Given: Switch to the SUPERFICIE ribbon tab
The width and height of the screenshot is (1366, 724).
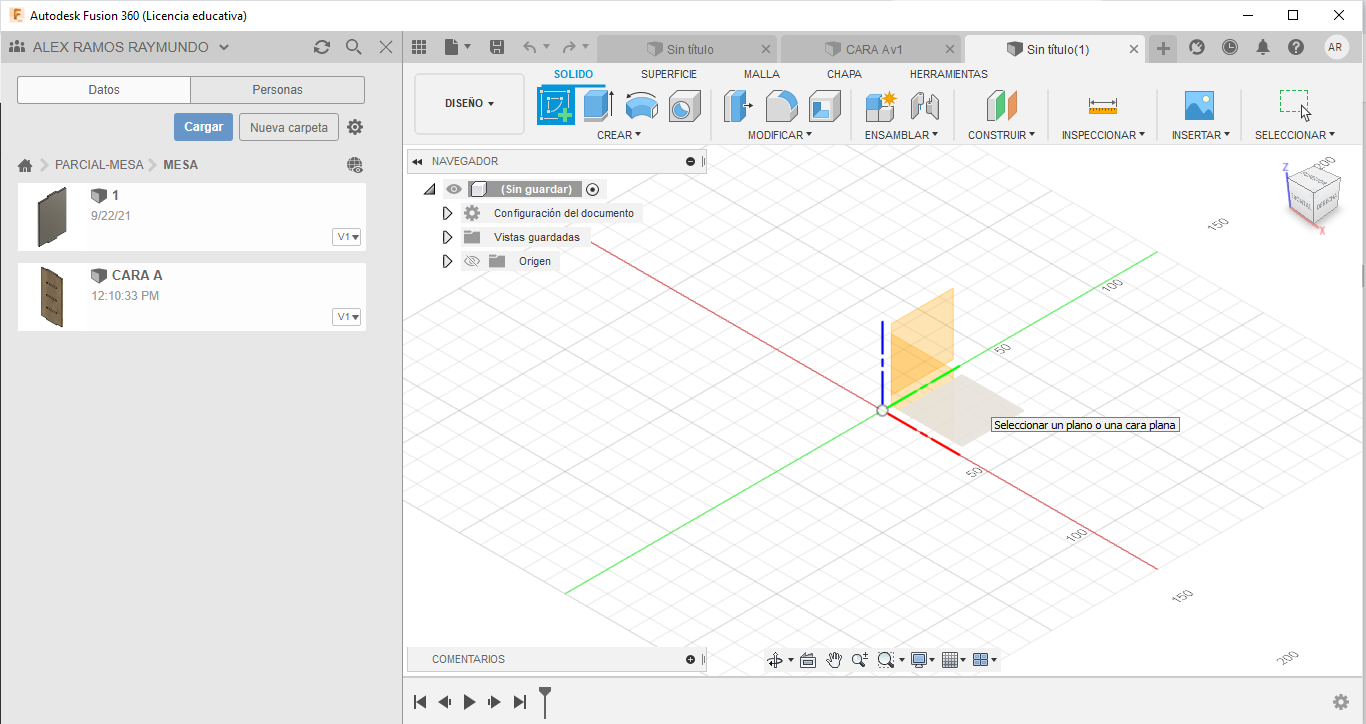Looking at the screenshot, I should pyautogui.click(x=669, y=74).
